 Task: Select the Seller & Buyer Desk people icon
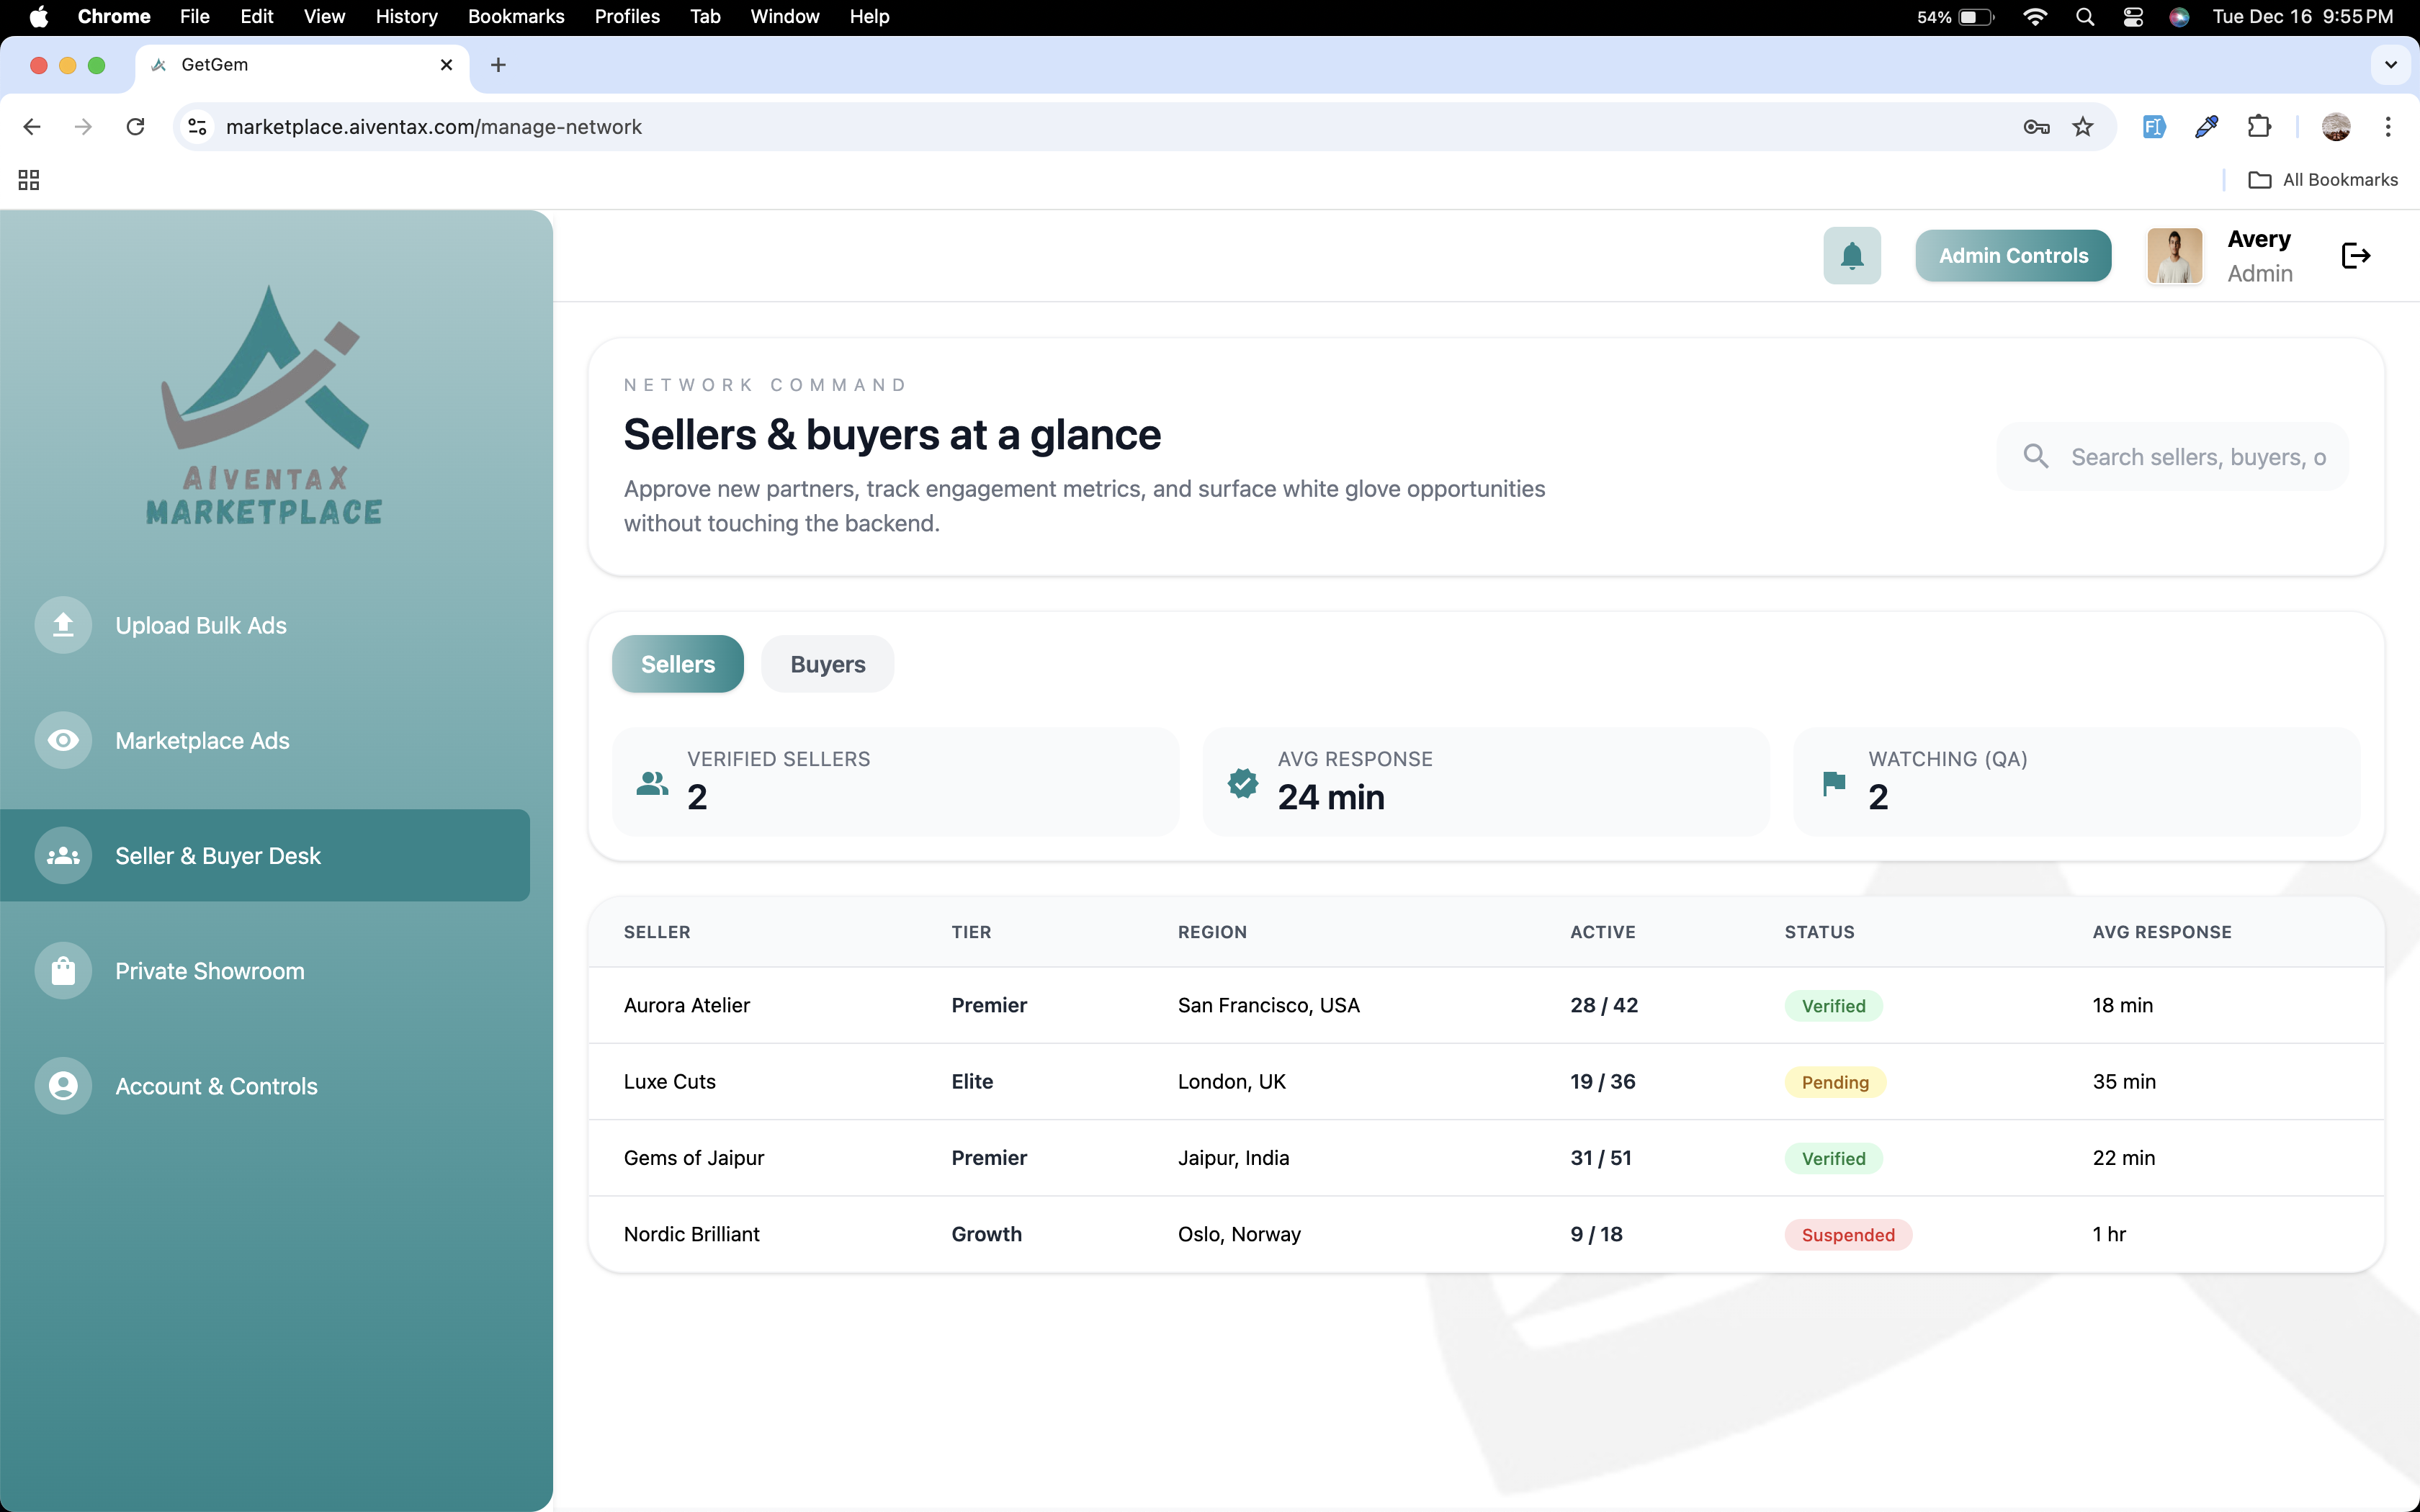click(62, 856)
